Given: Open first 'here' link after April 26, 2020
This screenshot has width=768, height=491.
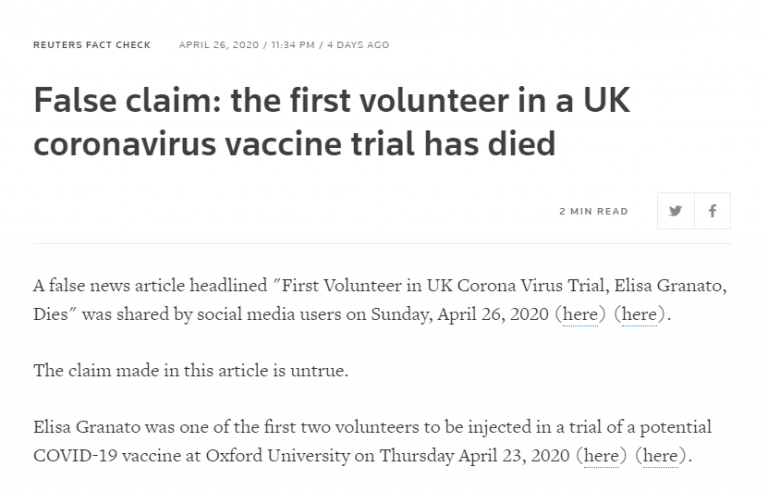Looking at the screenshot, I should tap(580, 314).
